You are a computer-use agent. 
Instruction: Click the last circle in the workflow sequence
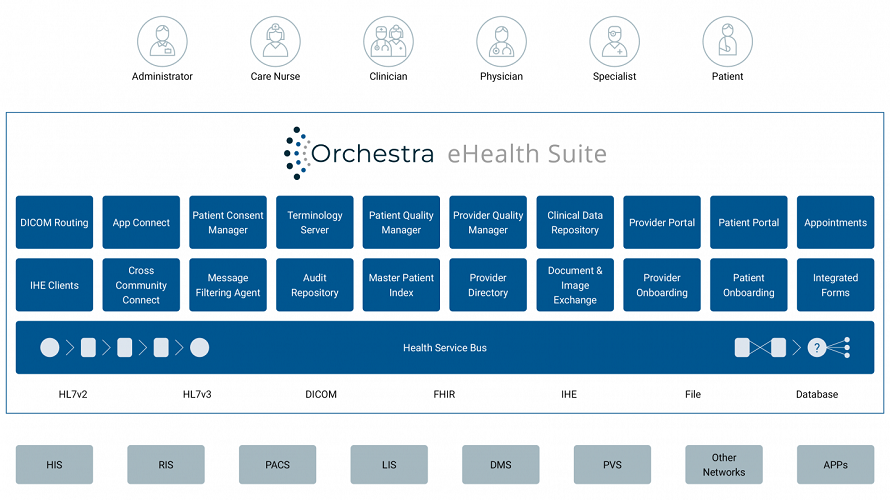click(x=199, y=347)
